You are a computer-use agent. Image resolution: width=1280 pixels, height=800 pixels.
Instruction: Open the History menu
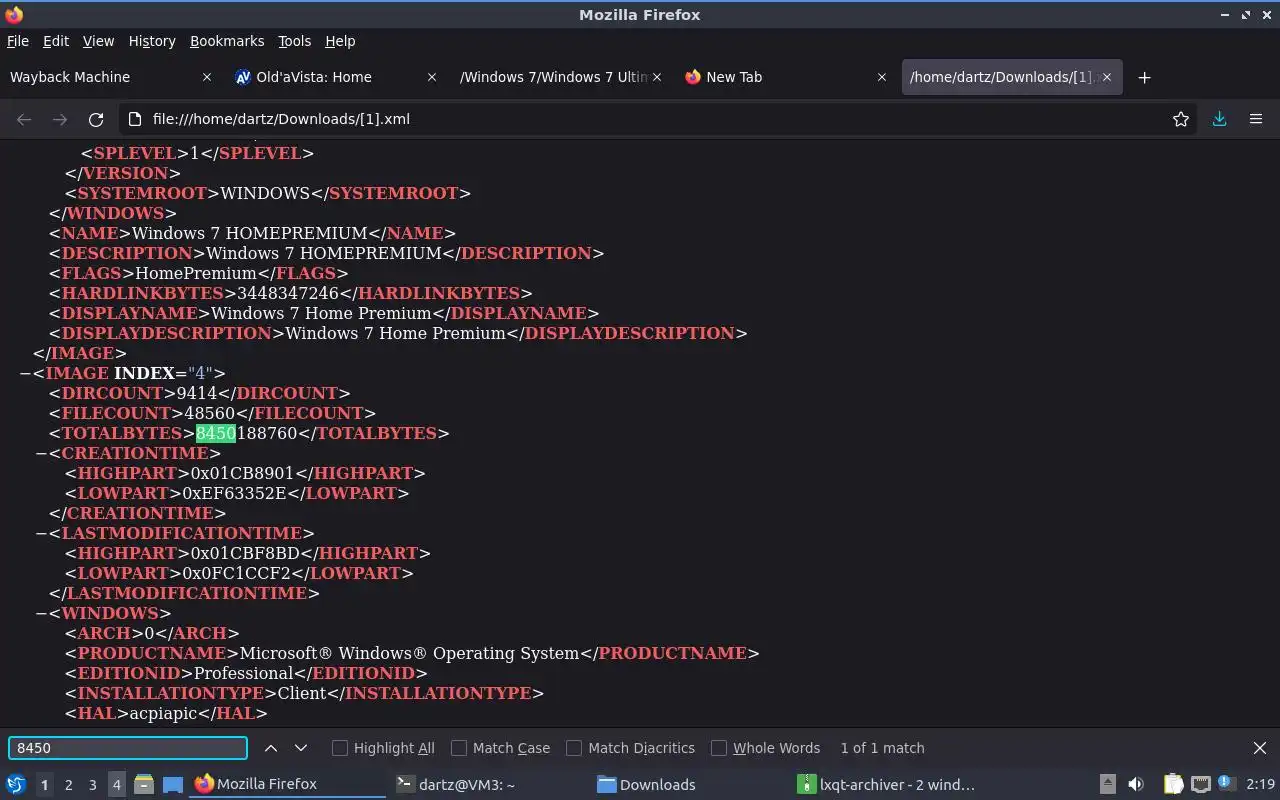click(152, 41)
